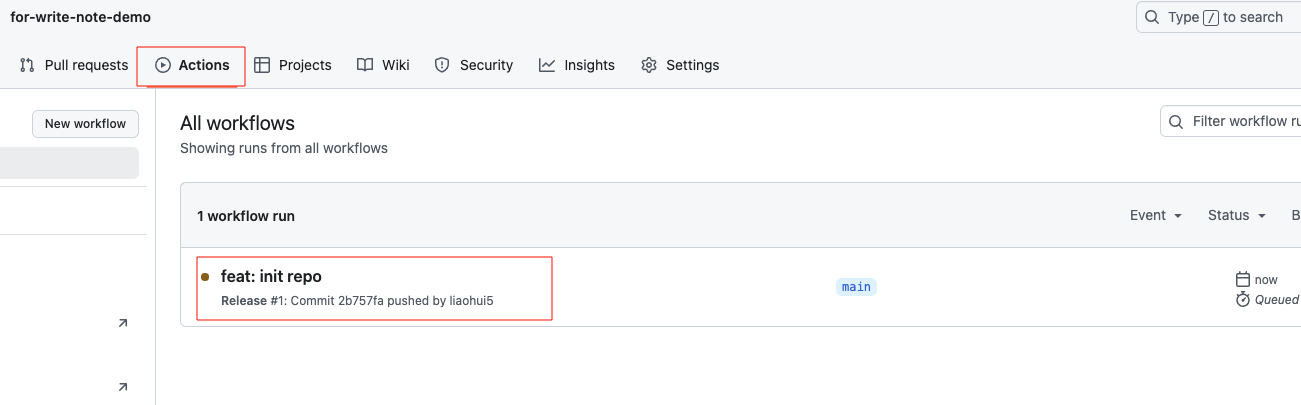This screenshot has height=405, width=1301.
Task: Click the Security shield icon
Action: [x=442, y=65]
